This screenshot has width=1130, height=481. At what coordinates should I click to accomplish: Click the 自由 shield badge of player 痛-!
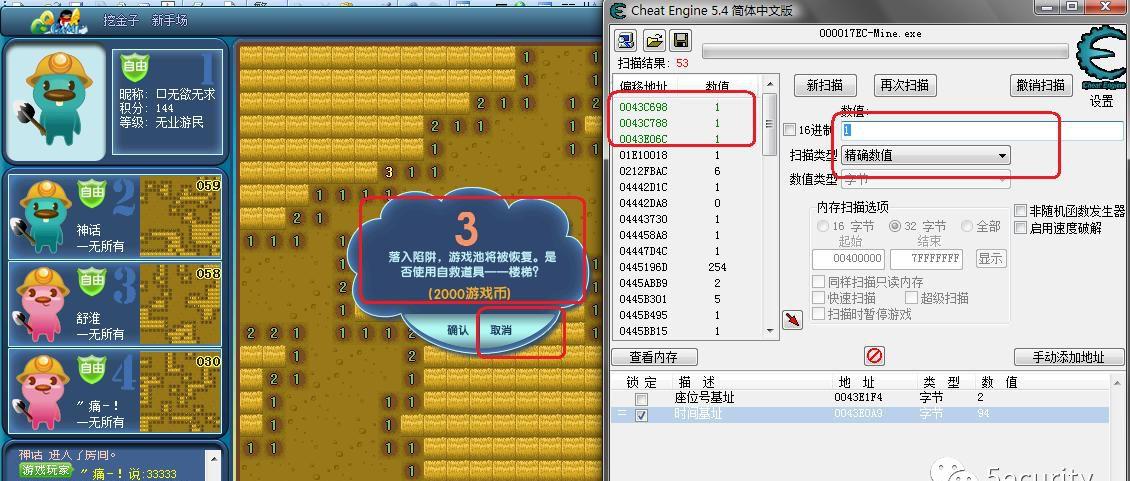92,369
